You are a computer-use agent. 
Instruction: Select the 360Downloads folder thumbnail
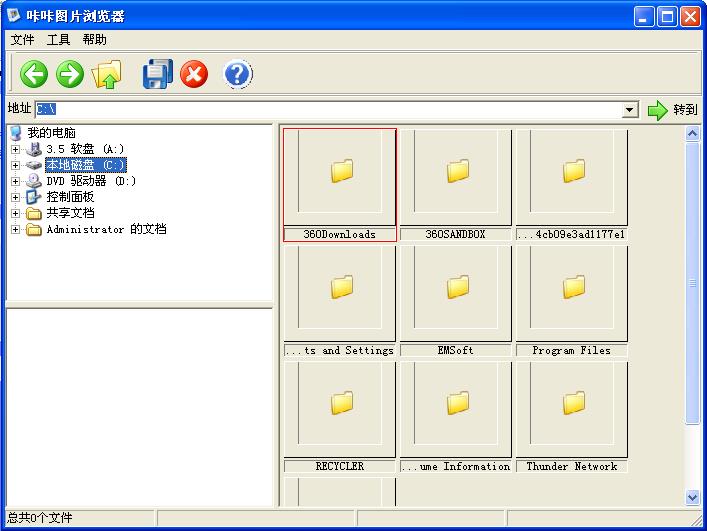point(340,177)
